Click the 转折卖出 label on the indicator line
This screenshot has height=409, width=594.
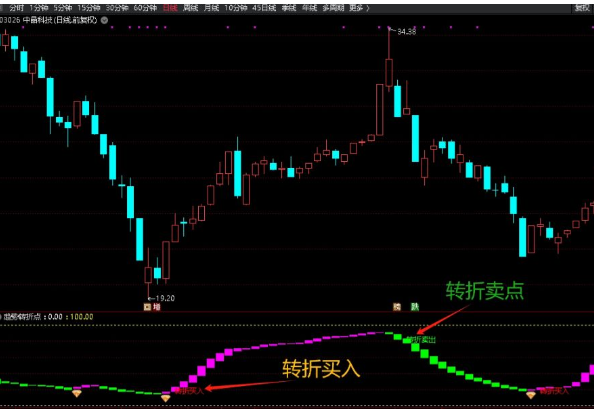[x=422, y=340]
